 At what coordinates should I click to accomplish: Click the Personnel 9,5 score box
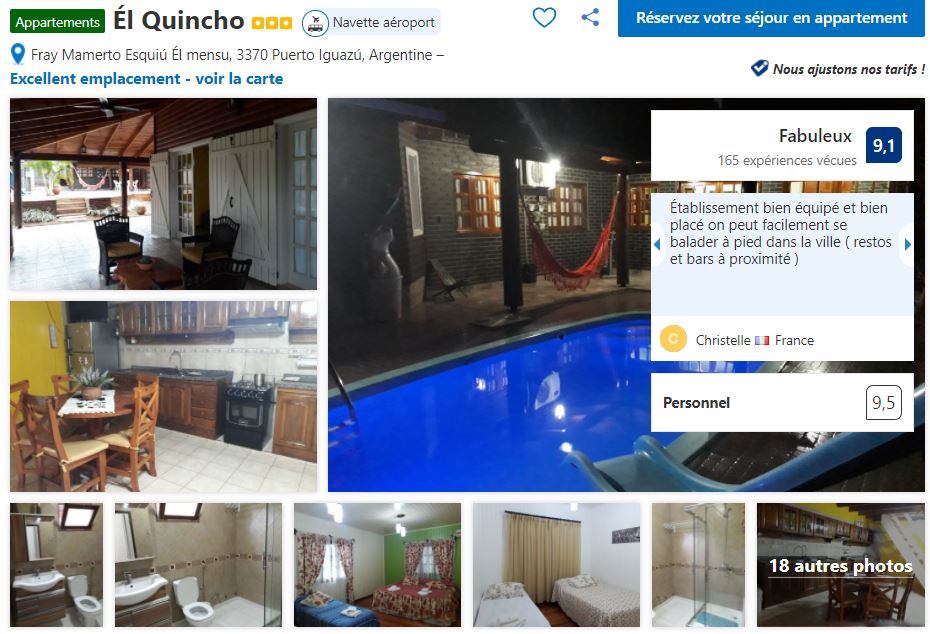click(x=782, y=403)
